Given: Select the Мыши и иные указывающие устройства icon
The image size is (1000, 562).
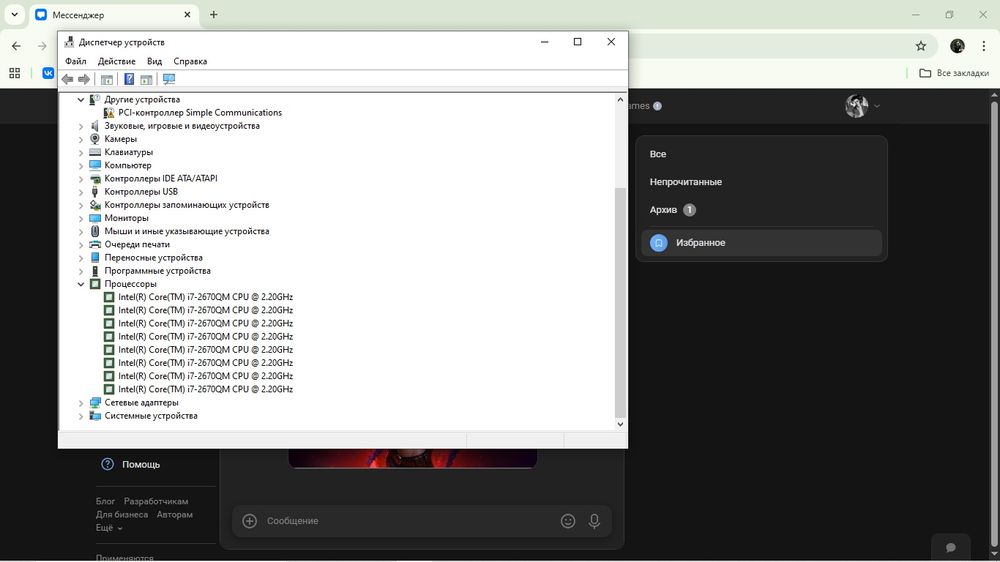Looking at the screenshot, I should 95,231.
